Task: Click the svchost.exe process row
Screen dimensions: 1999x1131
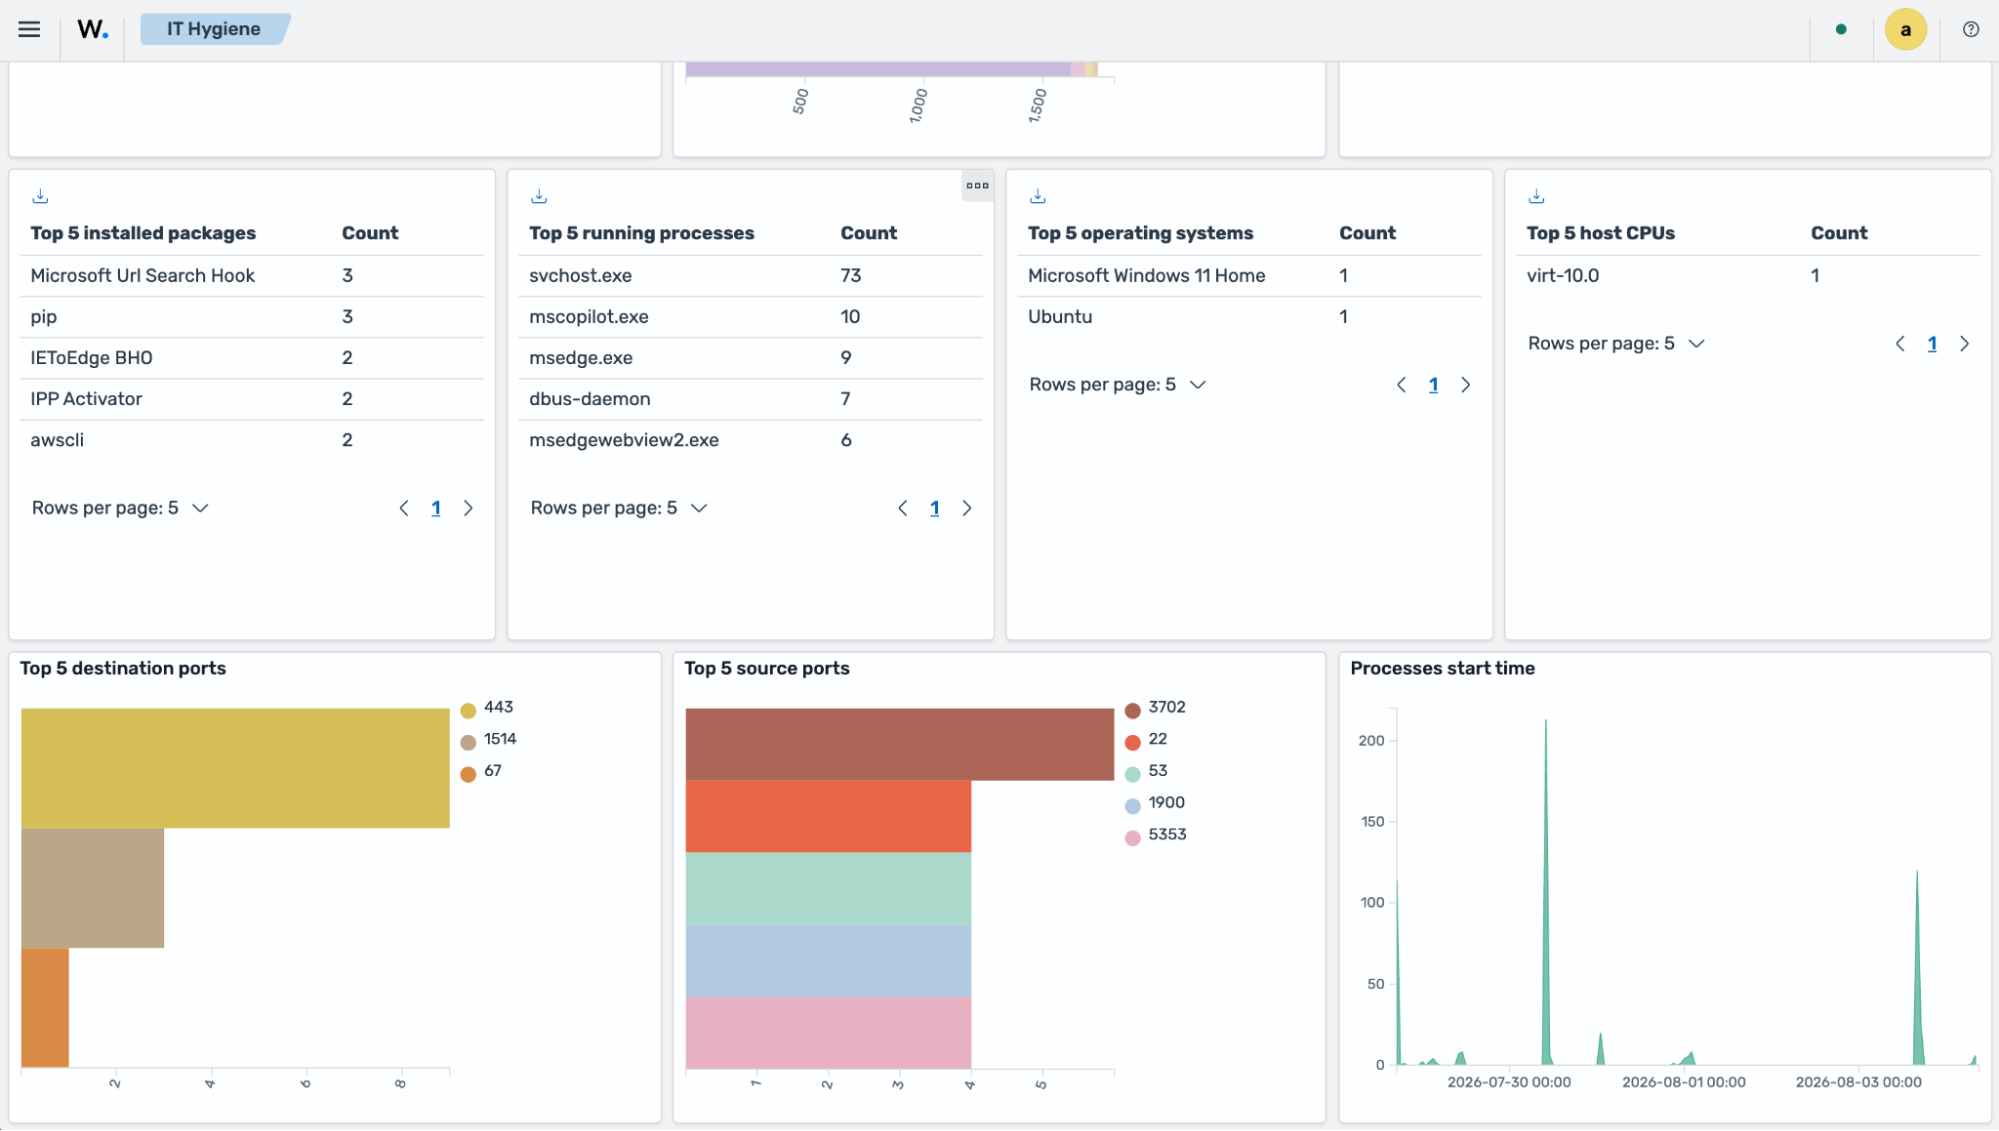Action: tap(750, 276)
